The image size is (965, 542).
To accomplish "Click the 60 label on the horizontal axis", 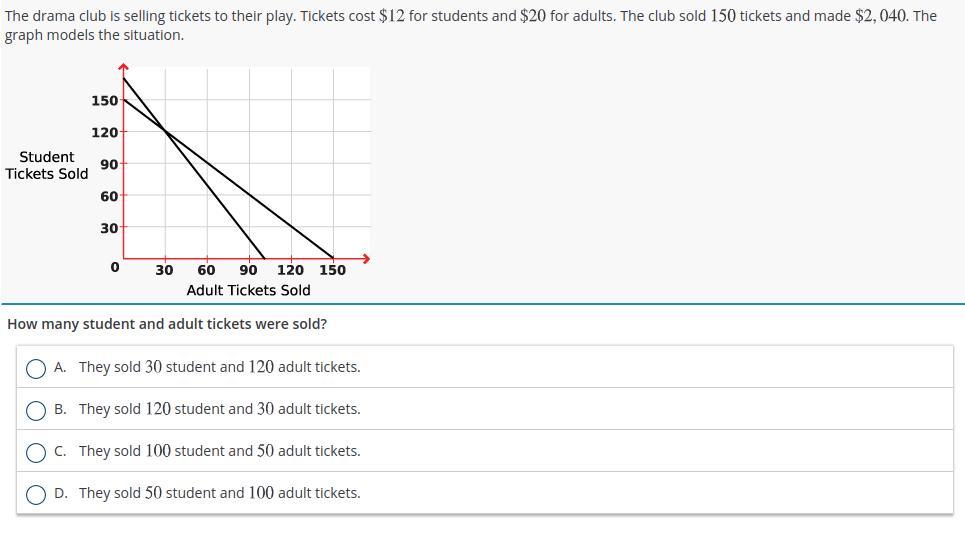I will [206, 269].
